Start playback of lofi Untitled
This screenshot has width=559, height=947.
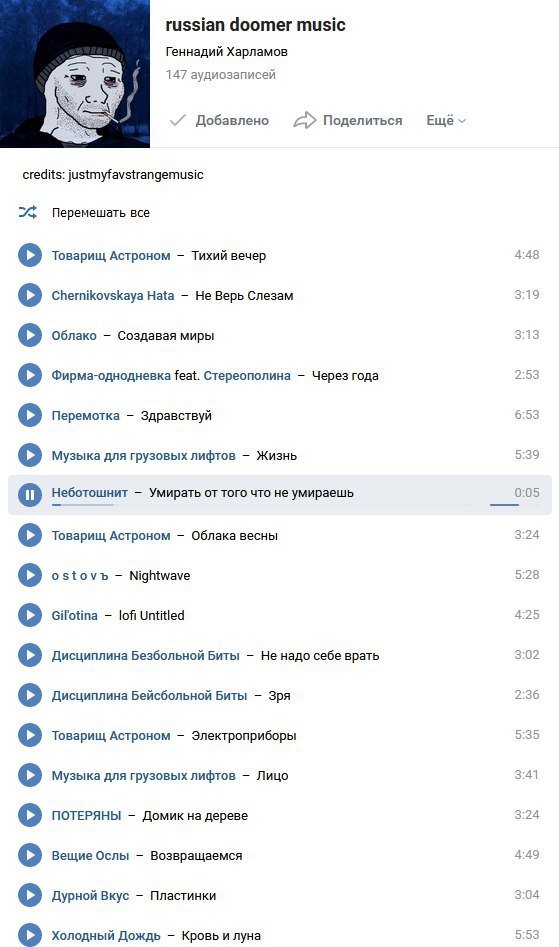[x=30, y=615]
